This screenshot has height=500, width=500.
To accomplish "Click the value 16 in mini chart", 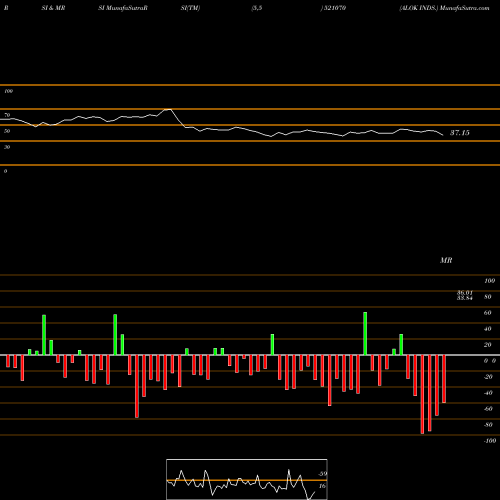I will (x=322, y=486).
